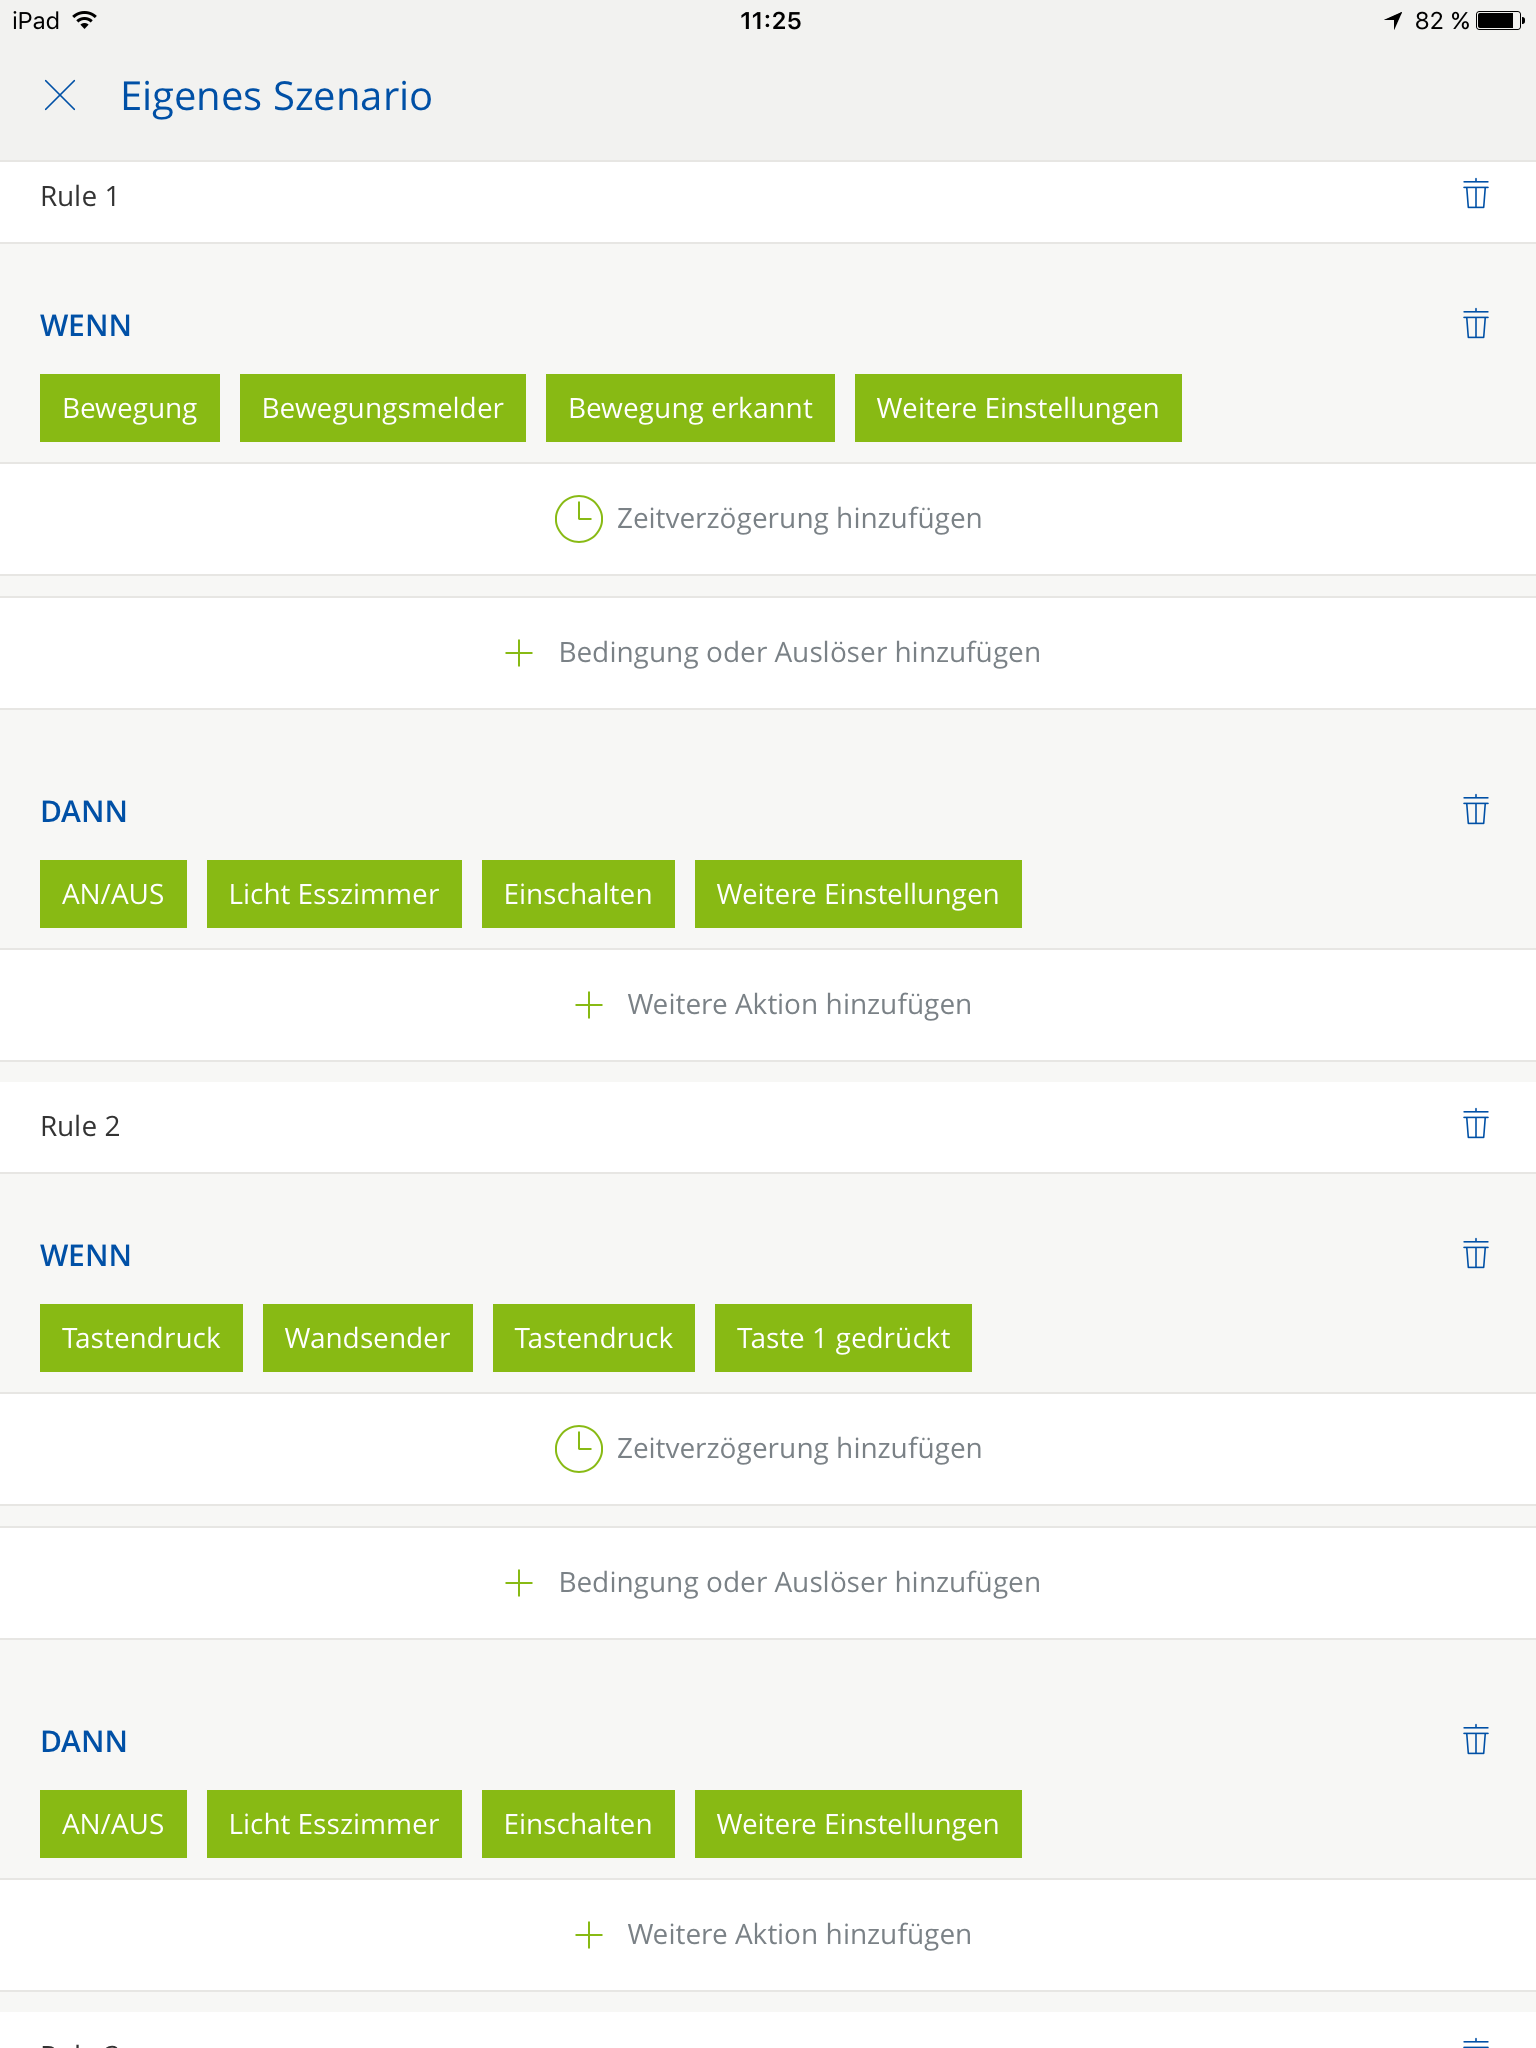Image resolution: width=1536 pixels, height=2048 pixels.
Task: Delete the WENN condition in Rule 1
Action: tap(1475, 324)
